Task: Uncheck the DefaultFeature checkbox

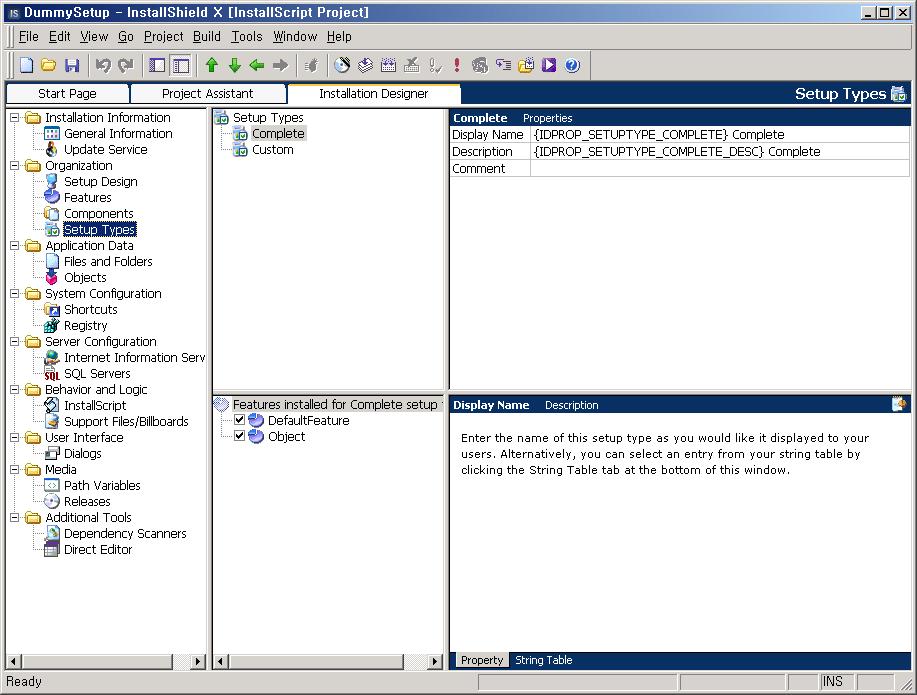Action: [239, 420]
